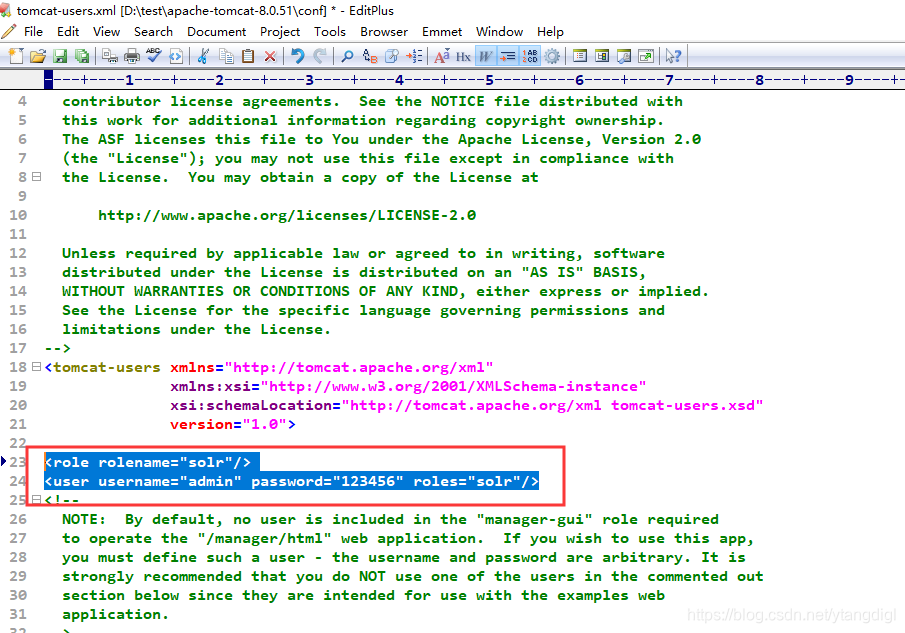Delete selection with the red X icon
Screen dimensions: 905x633
pyautogui.click(x=270, y=56)
